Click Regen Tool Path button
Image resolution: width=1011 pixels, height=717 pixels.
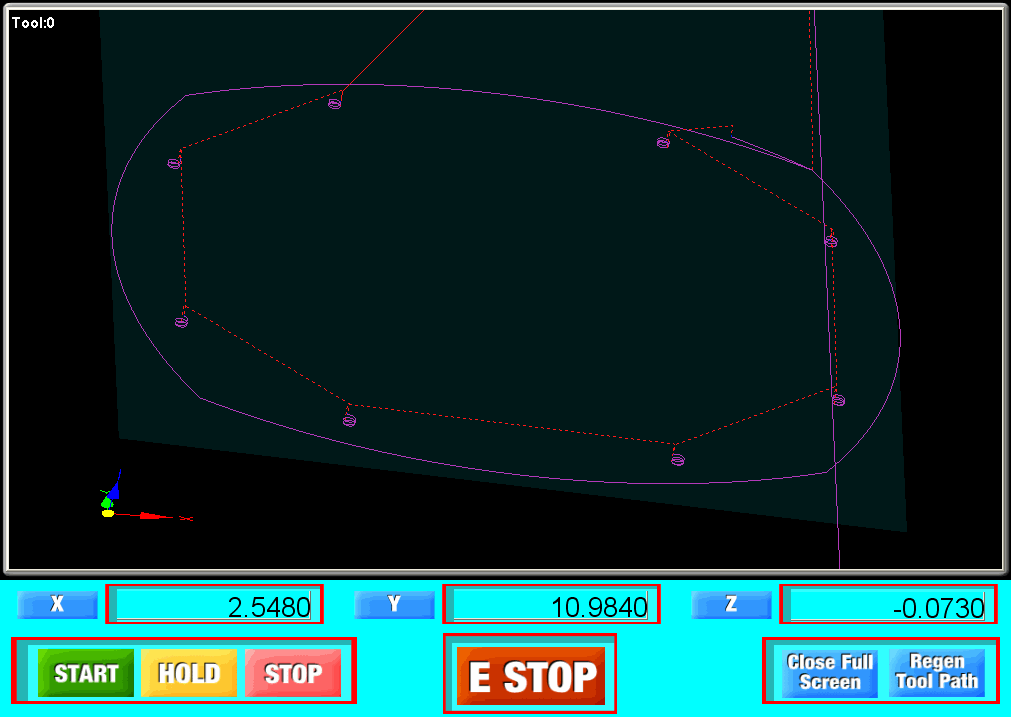(937, 672)
